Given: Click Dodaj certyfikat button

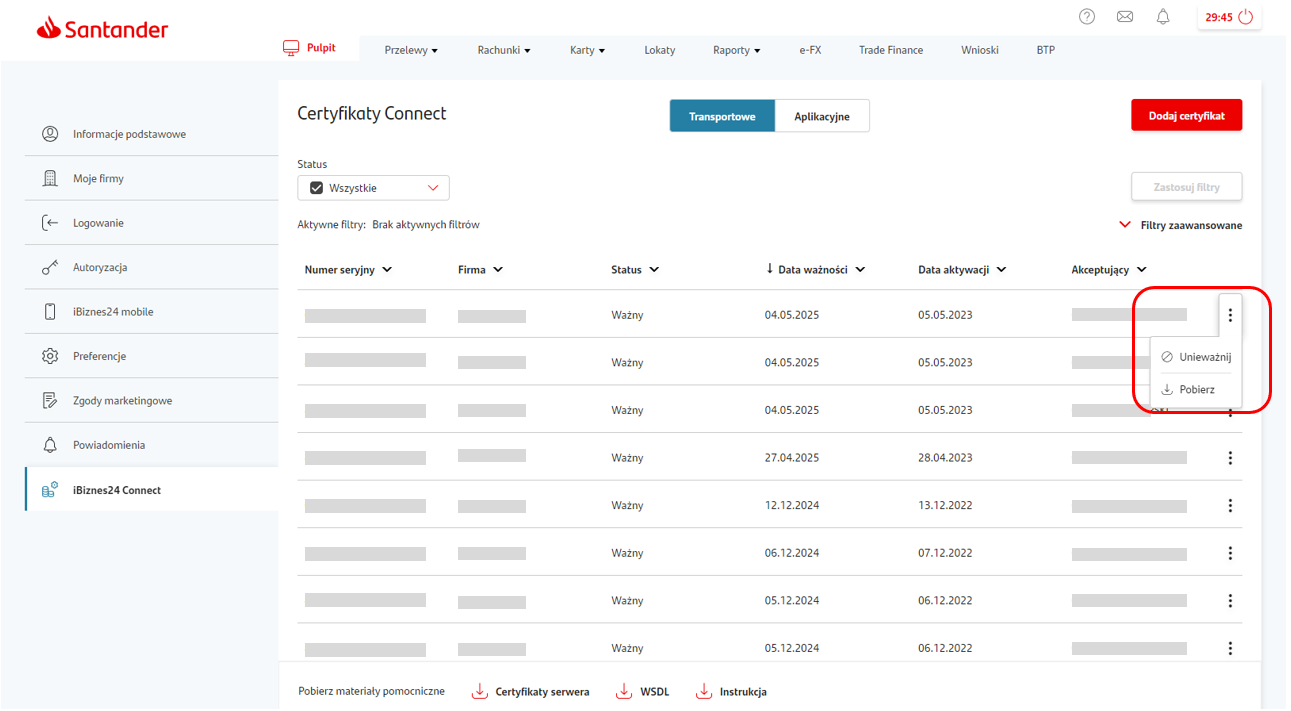Looking at the screenshot, I should click(x=1186, y=115).
